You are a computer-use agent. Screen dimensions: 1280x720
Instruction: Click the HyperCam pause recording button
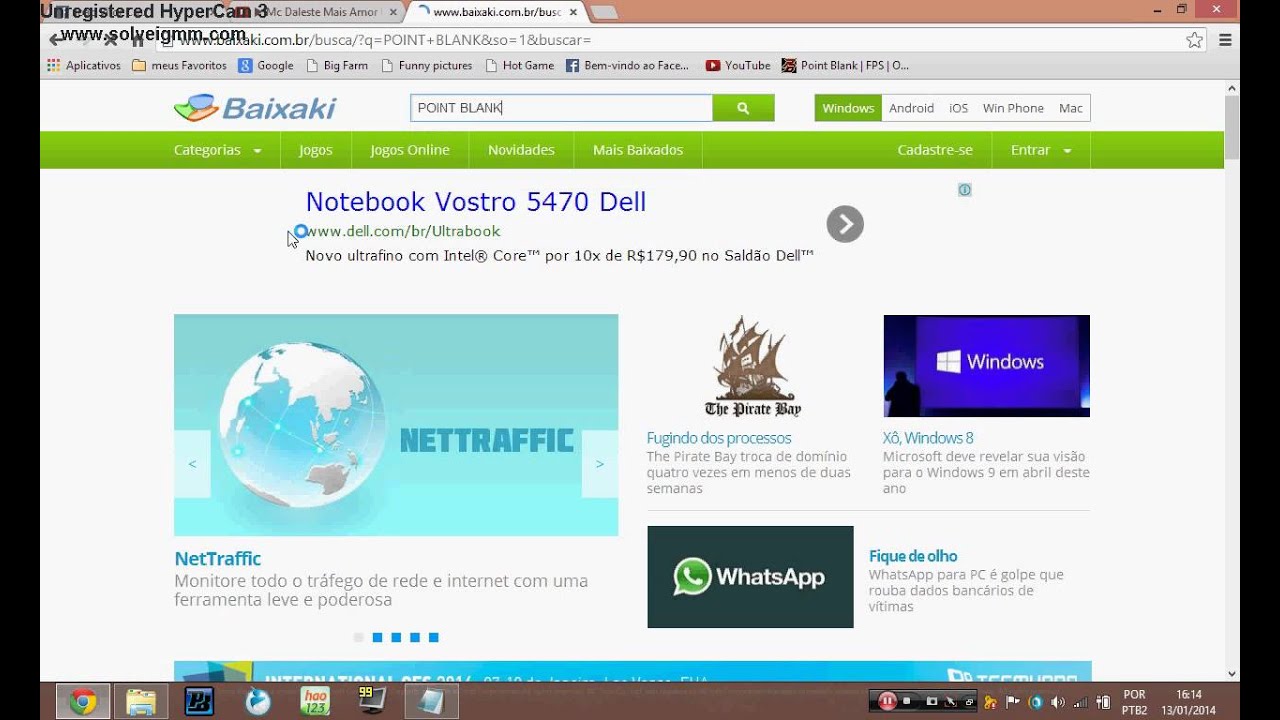(886, 702)
